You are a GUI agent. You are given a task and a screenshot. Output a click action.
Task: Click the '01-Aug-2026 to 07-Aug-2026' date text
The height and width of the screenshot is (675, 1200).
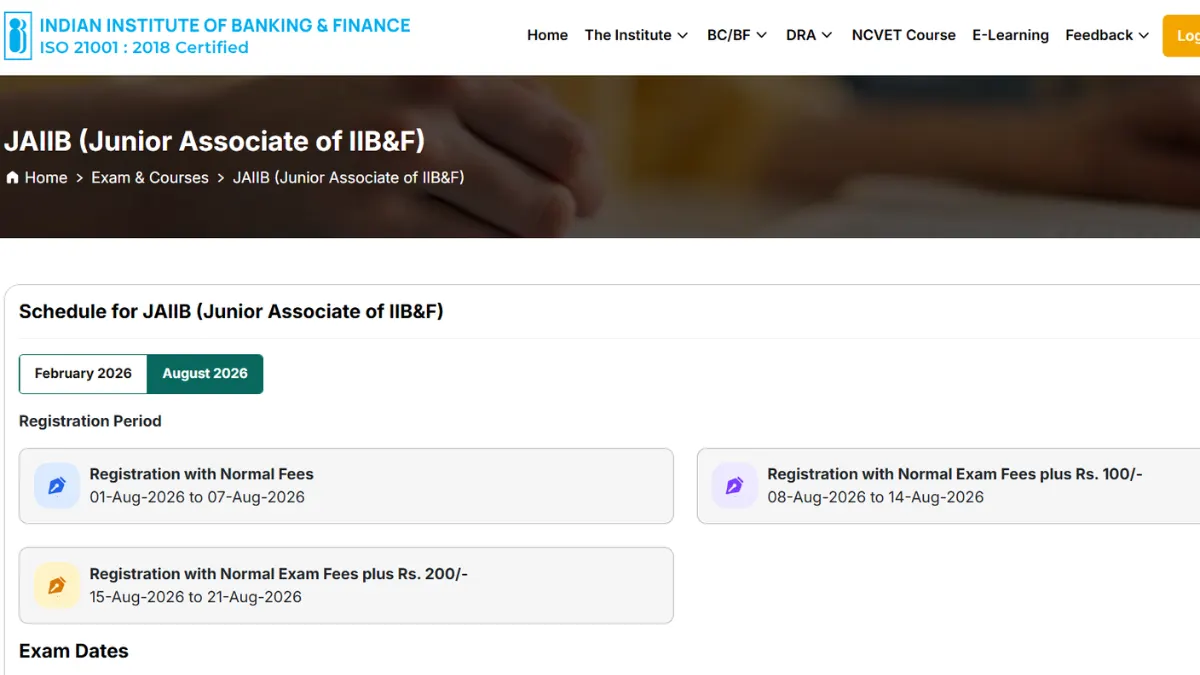click(x=197, y=497)
